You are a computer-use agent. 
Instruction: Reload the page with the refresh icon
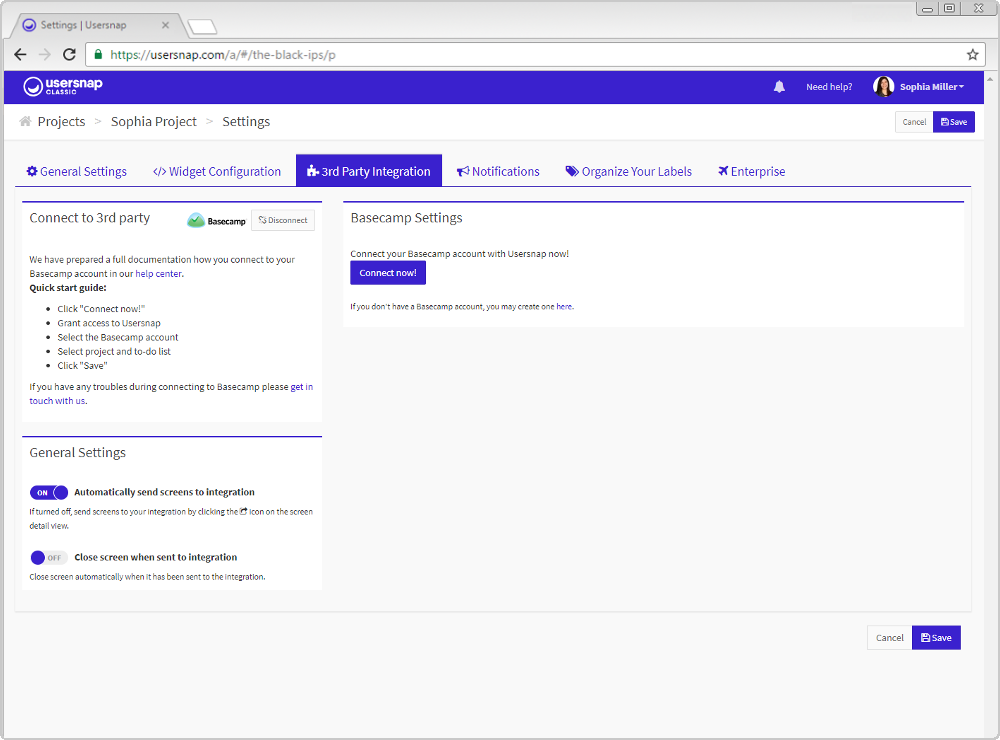(70, 55)
